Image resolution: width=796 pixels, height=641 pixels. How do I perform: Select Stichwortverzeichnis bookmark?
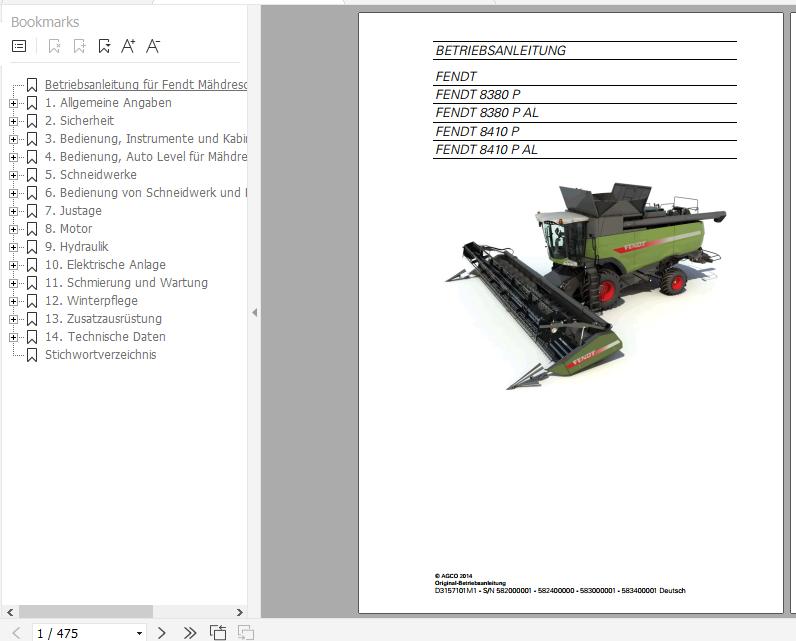tap(101, 355)
